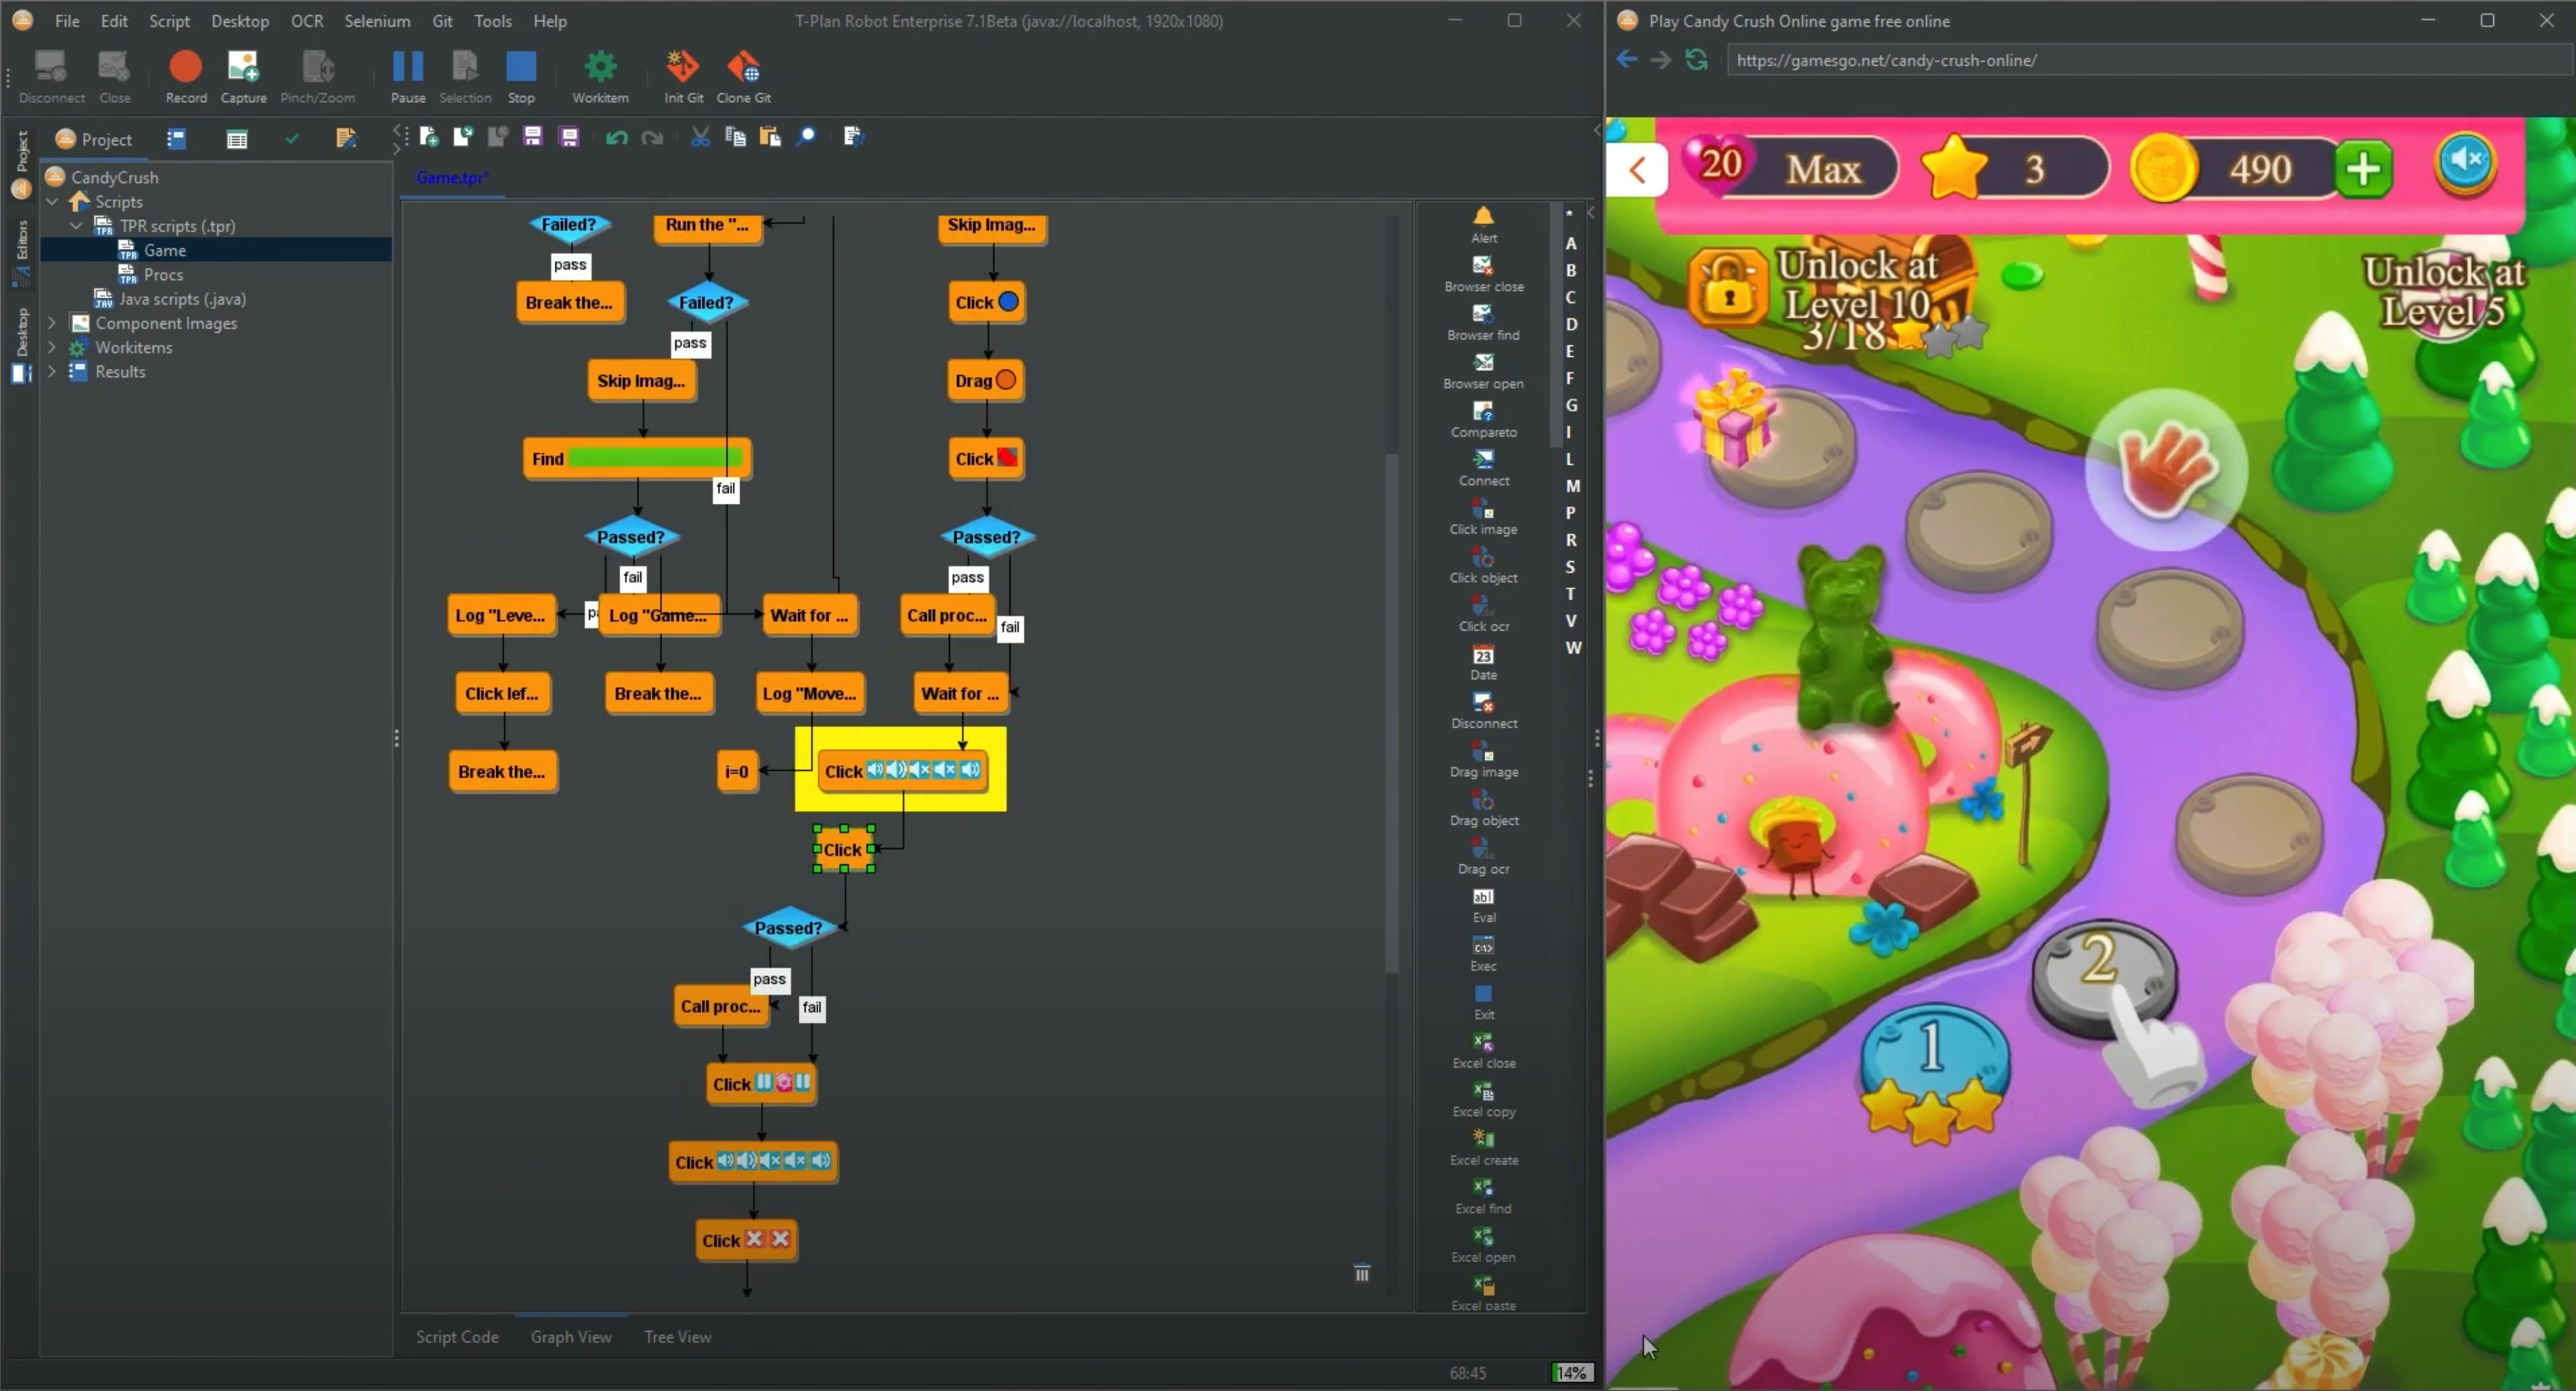This screenshot has height=1391, width=2576.
Task: Toggle the game sound mute button
Action: click(x=2465, y=162)
